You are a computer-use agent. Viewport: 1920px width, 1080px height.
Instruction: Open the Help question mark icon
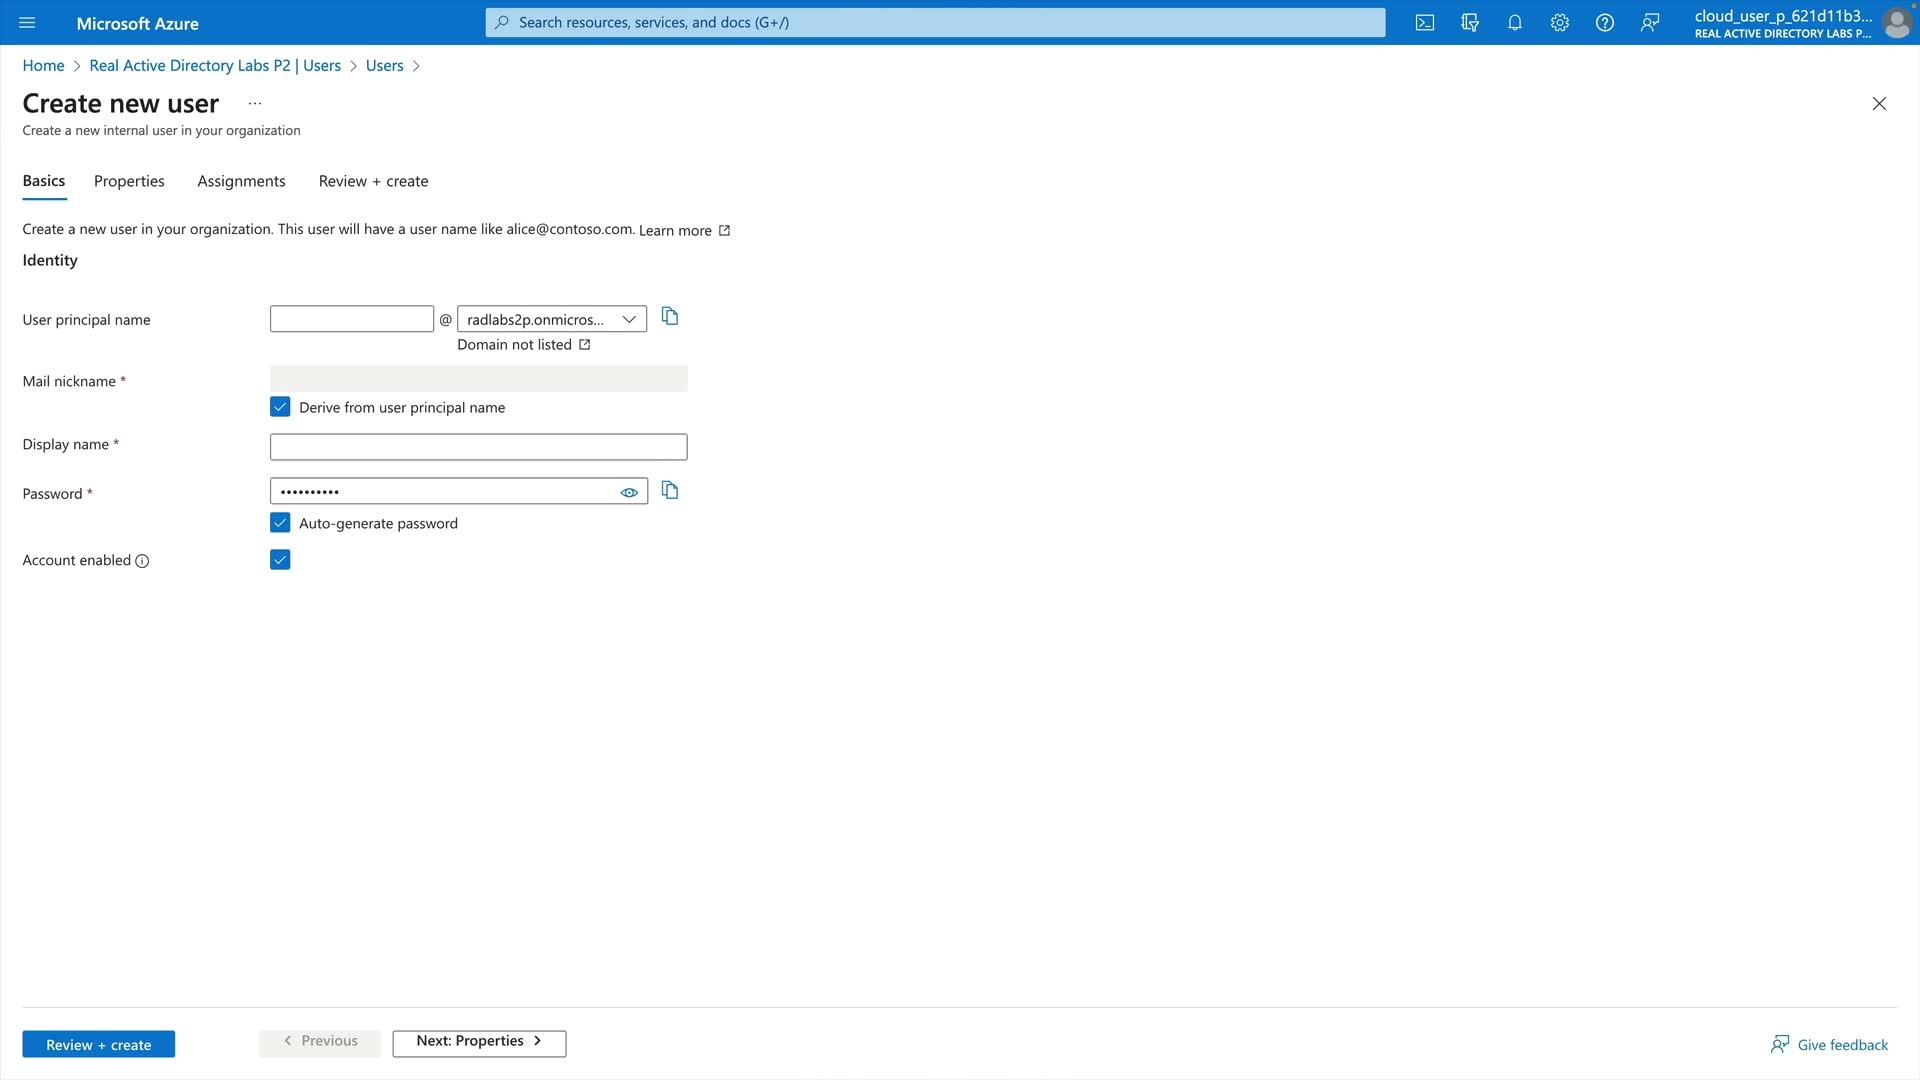(x=1605, y=23)
